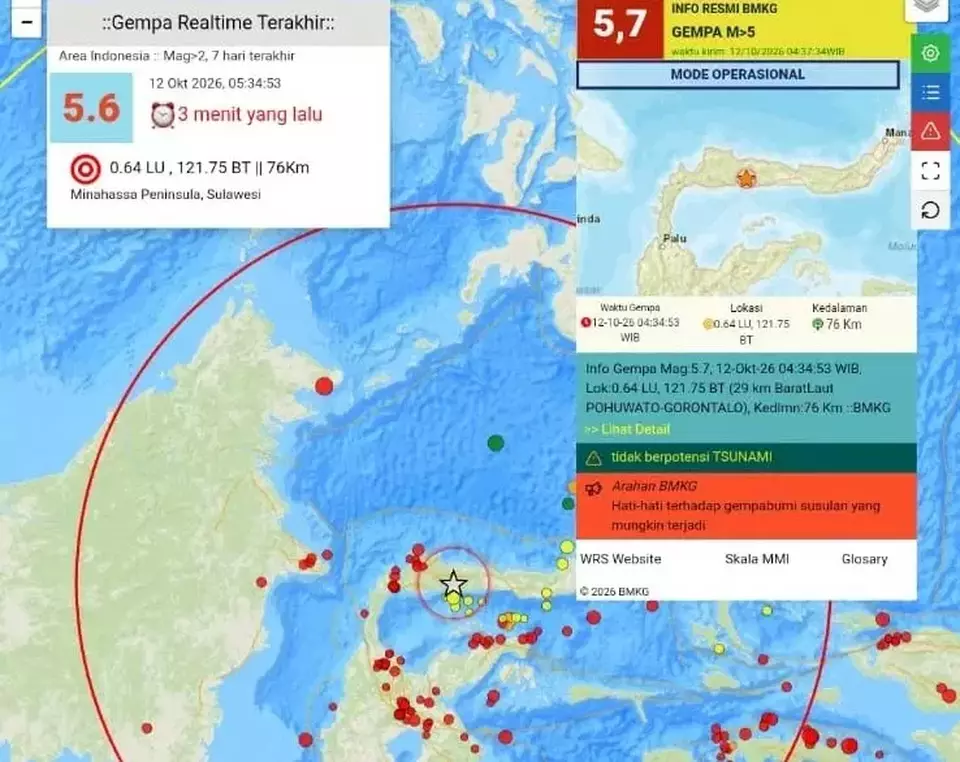Open the red warning triangle icon
Image resolution: width=960 pixels, height=762 pixels.
click(930, 131)
